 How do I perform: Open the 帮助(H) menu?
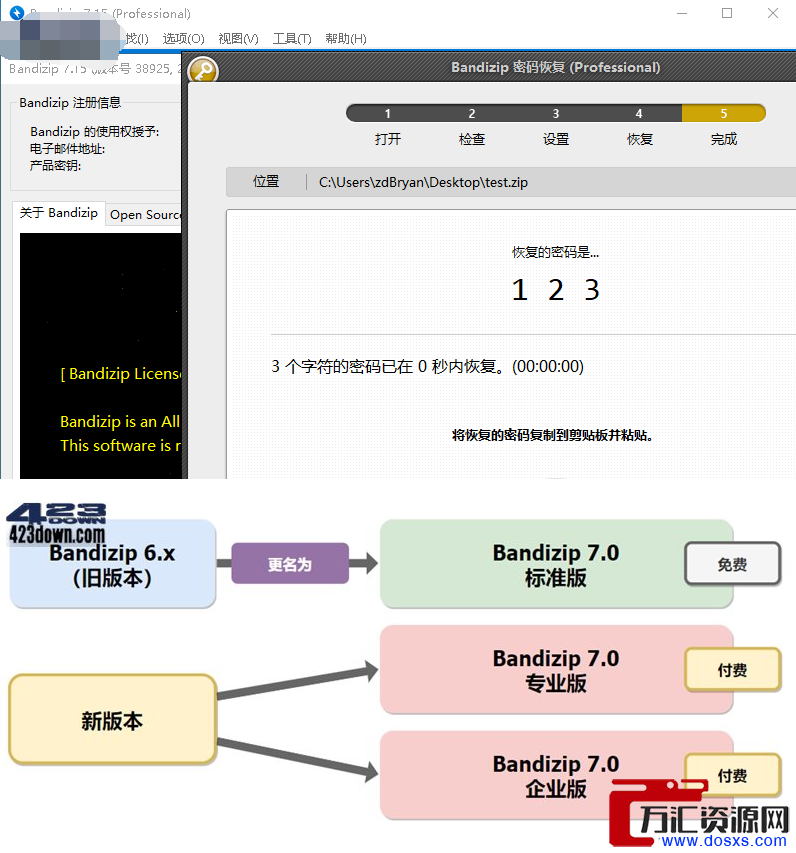(x=346, y=39)
